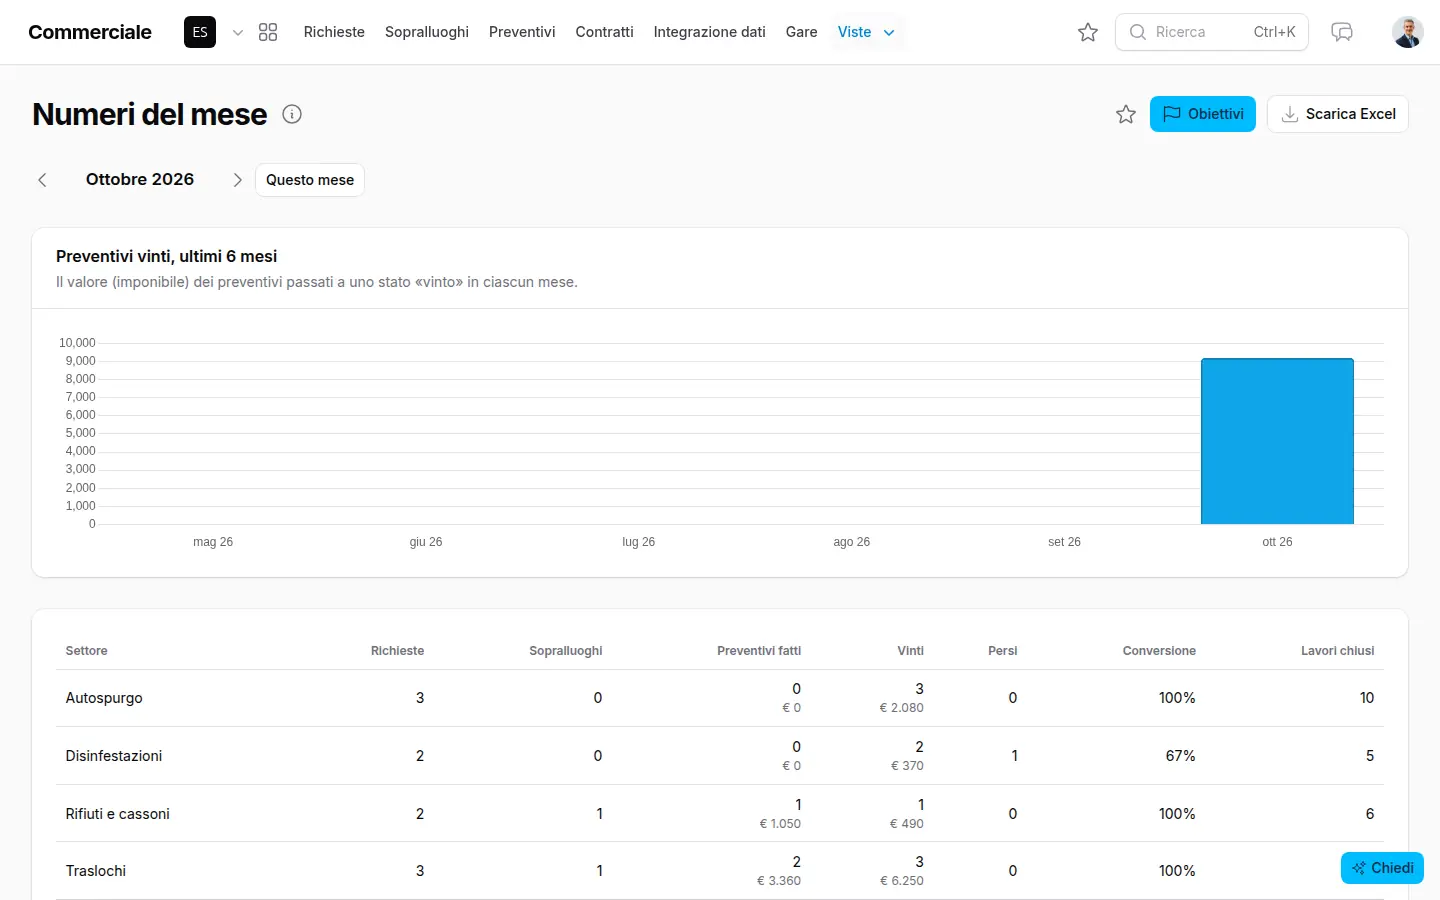Select the Ottobre 2026 month label
The image size is (1440, 900).
click(x=140, y=180)
